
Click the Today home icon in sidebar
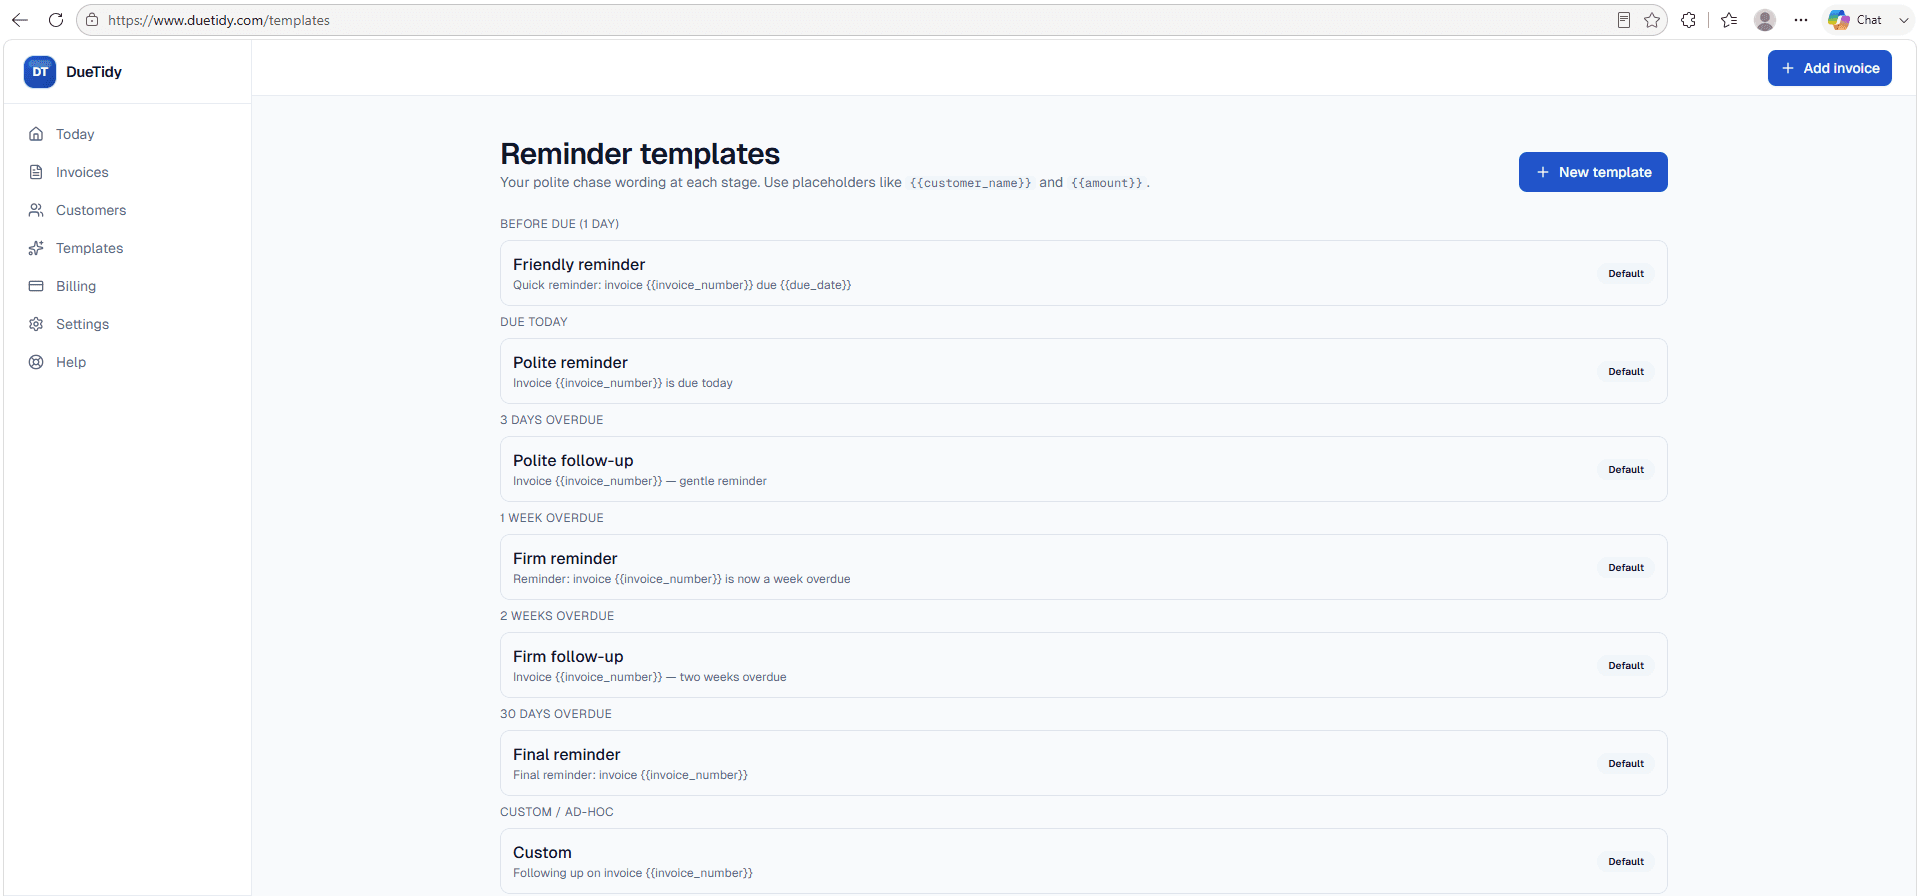click(x=36, y=134)
